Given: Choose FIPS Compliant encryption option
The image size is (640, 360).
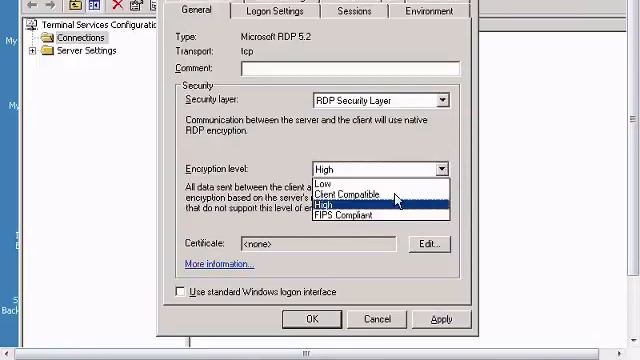Looking at the screenshot, I should click(381, 215).
